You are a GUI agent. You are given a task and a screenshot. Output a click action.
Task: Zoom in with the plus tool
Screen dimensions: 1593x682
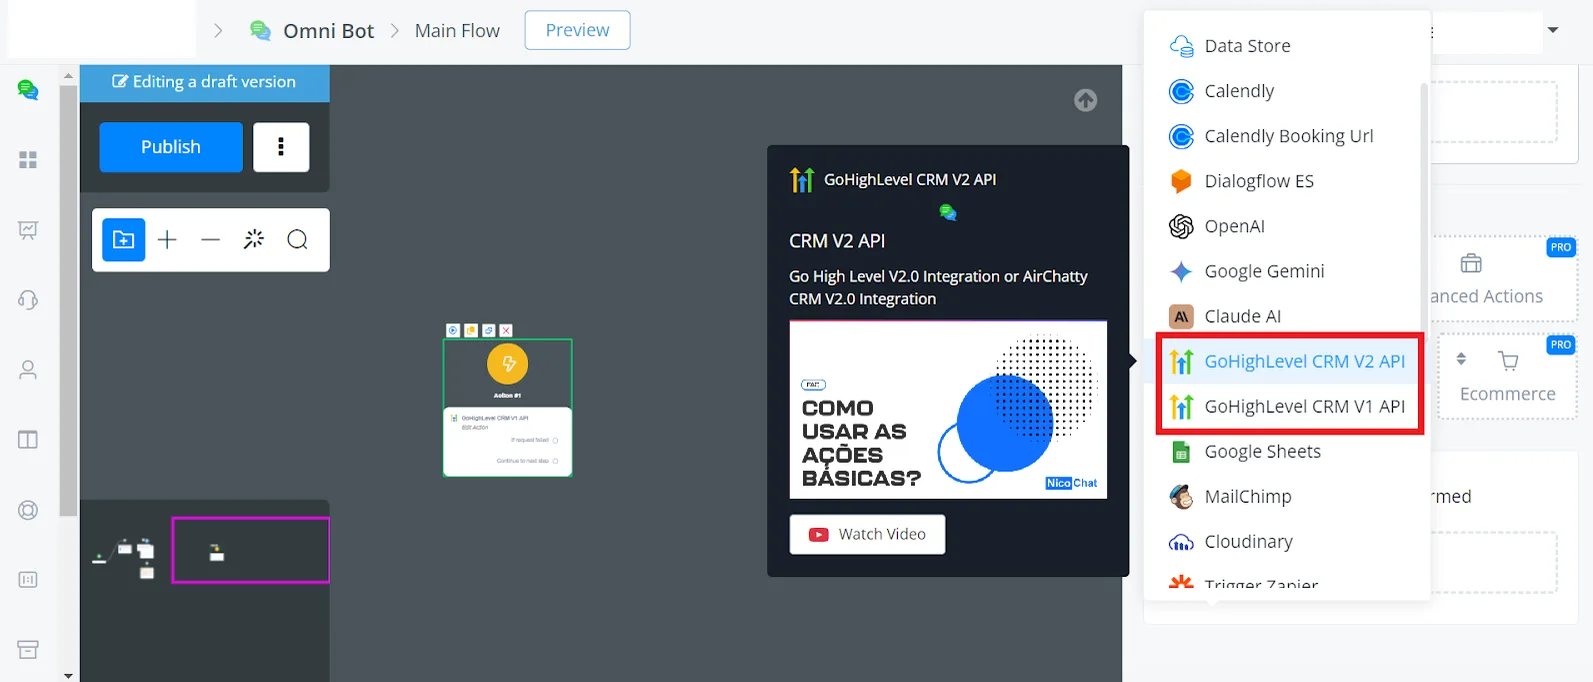(167, 240)
